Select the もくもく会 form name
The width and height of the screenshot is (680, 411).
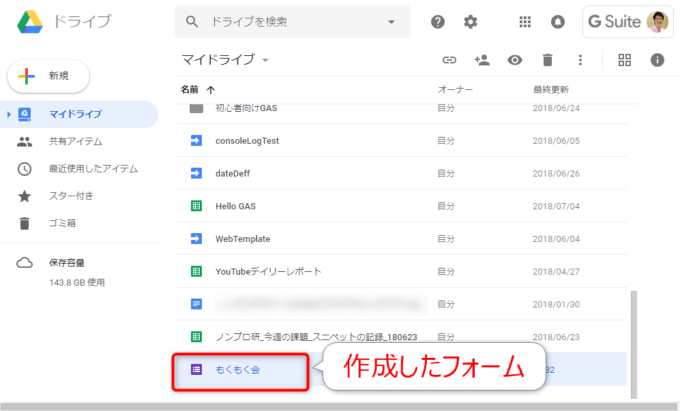[x=238, y=370]
